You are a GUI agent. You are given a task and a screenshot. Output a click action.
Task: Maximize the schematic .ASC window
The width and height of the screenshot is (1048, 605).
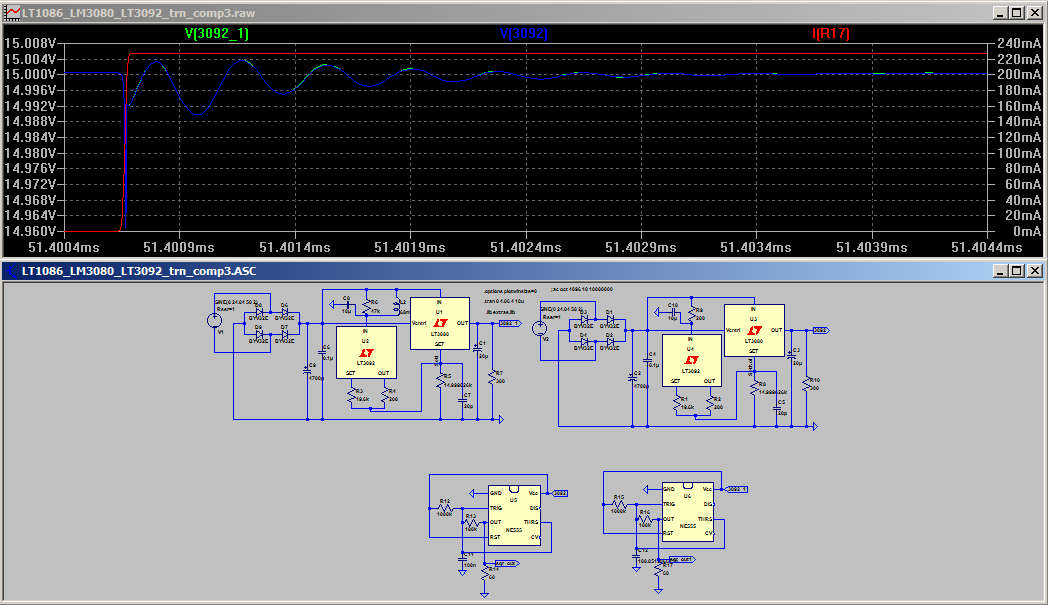point(1017,271)
